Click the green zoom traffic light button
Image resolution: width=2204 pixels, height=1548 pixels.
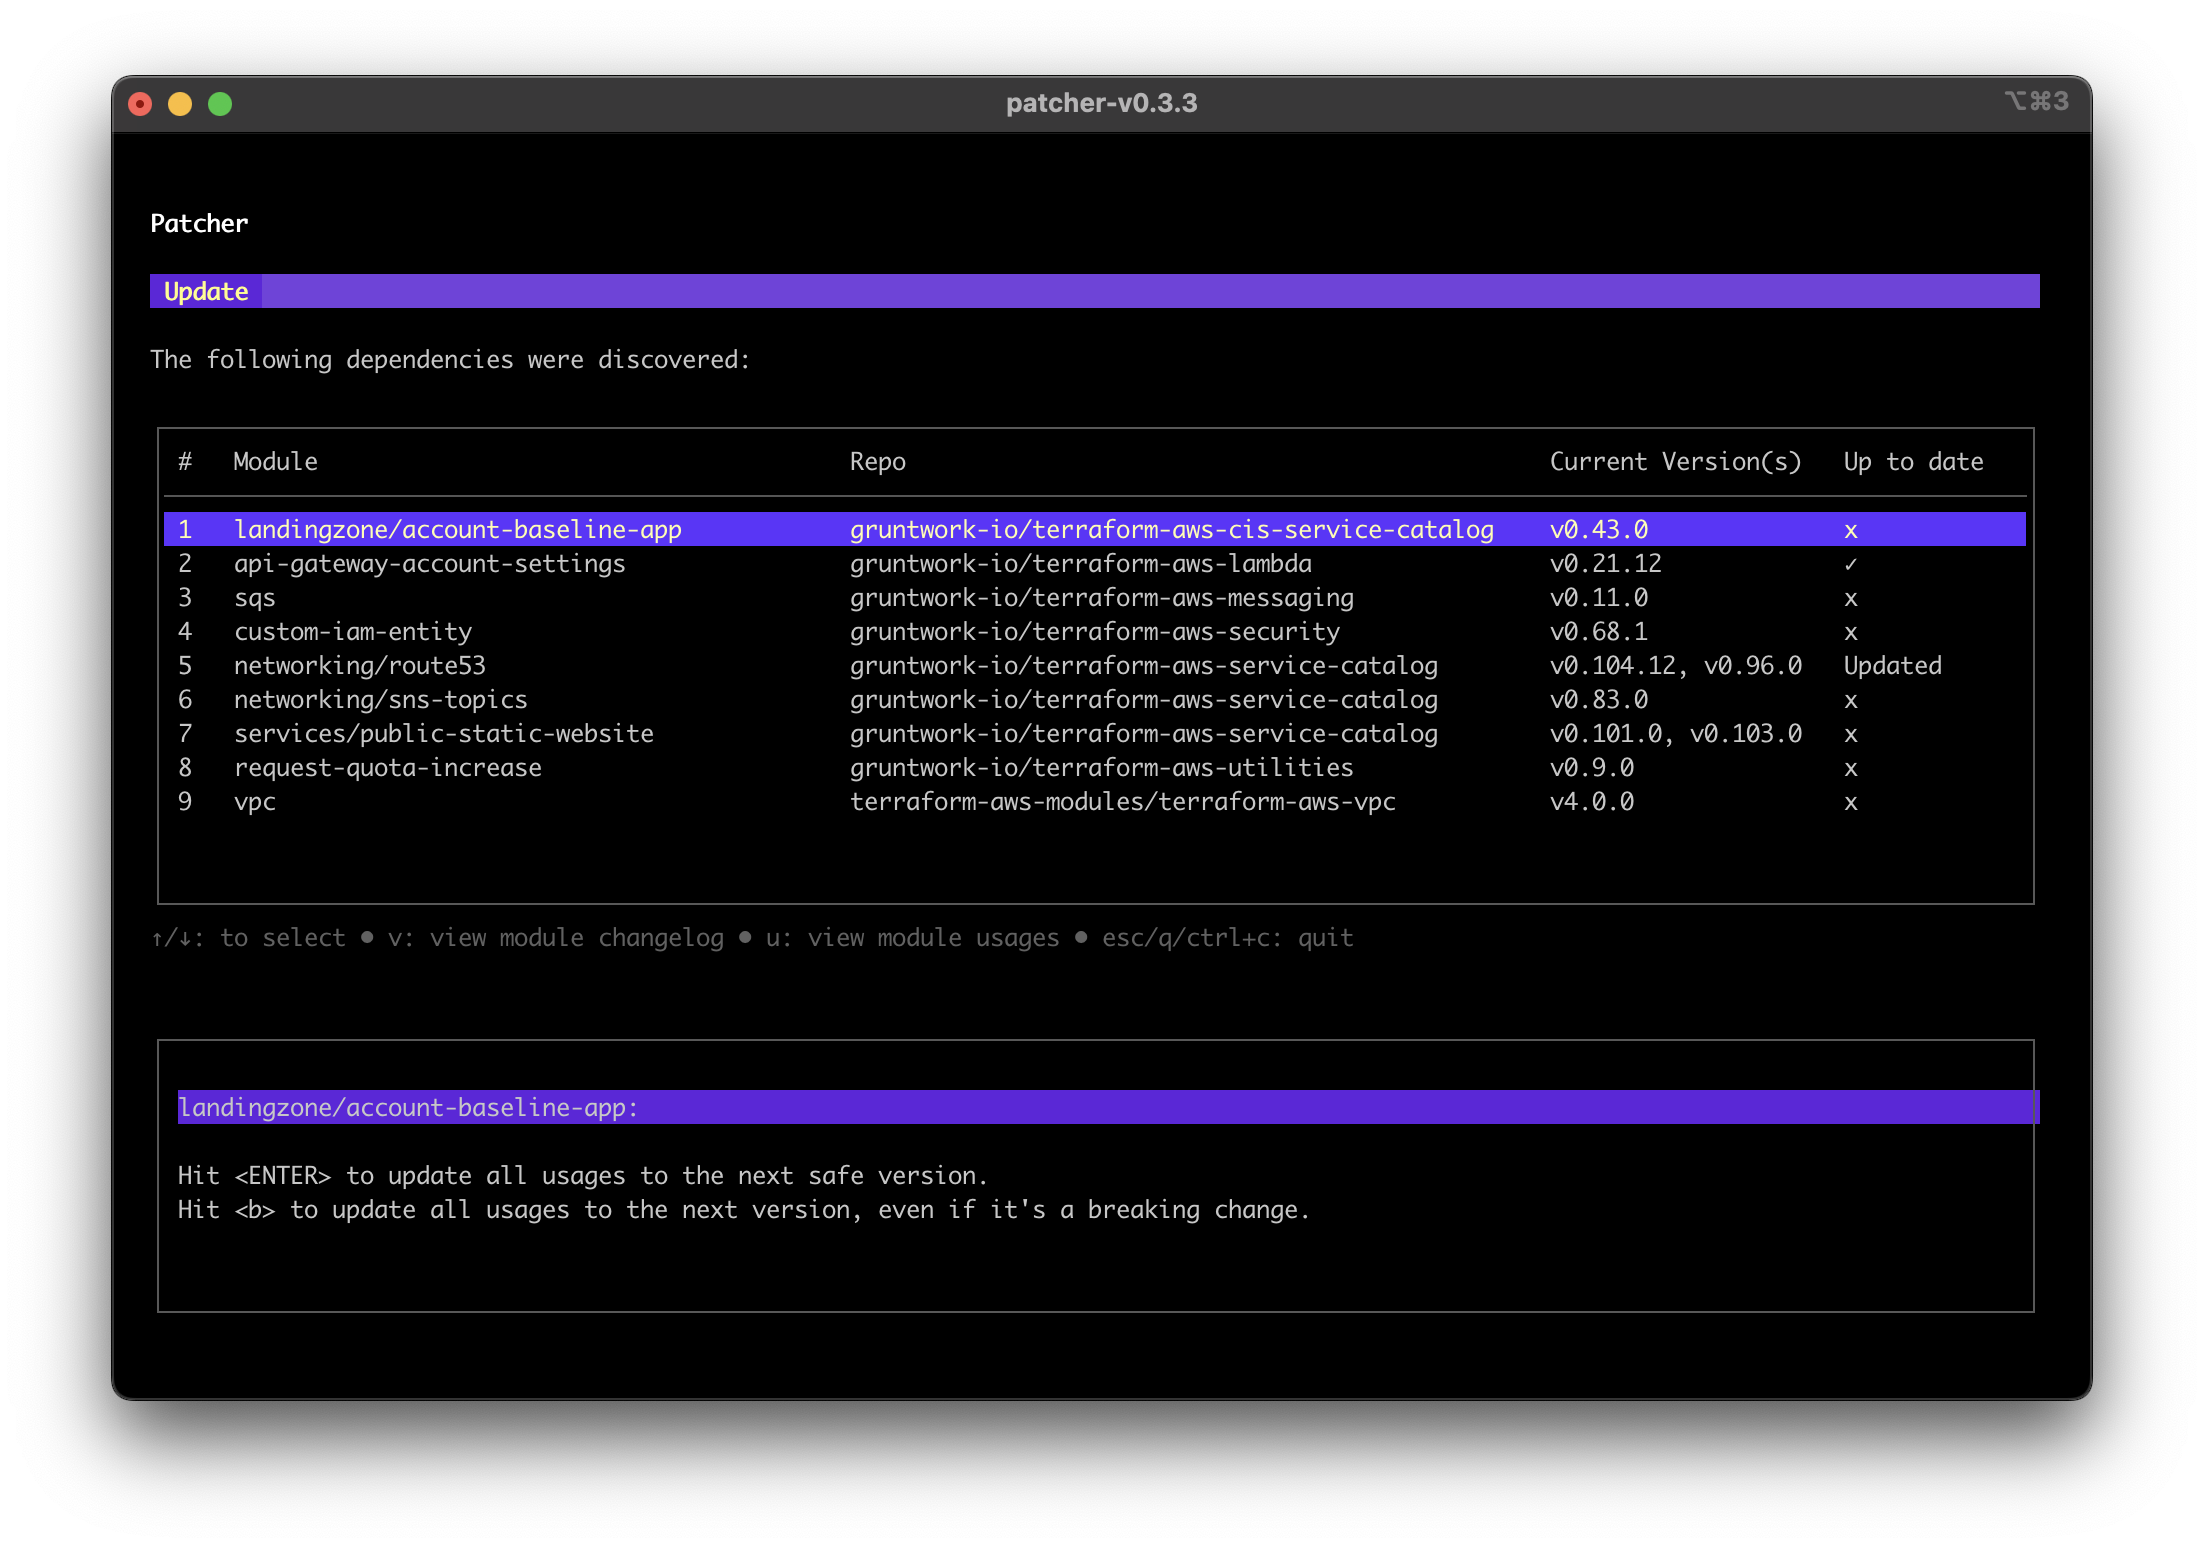(220, 103)
